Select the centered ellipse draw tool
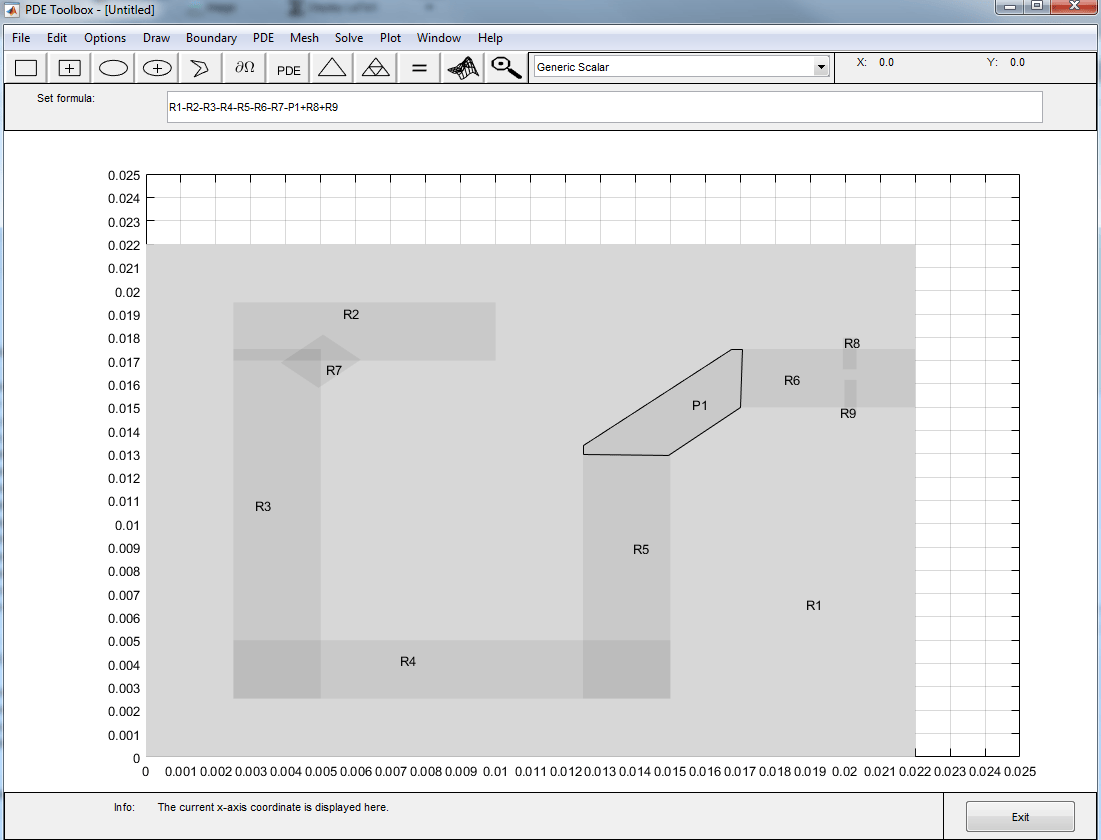The height and width of the screenshot is (840, 1101). [157, 68]
